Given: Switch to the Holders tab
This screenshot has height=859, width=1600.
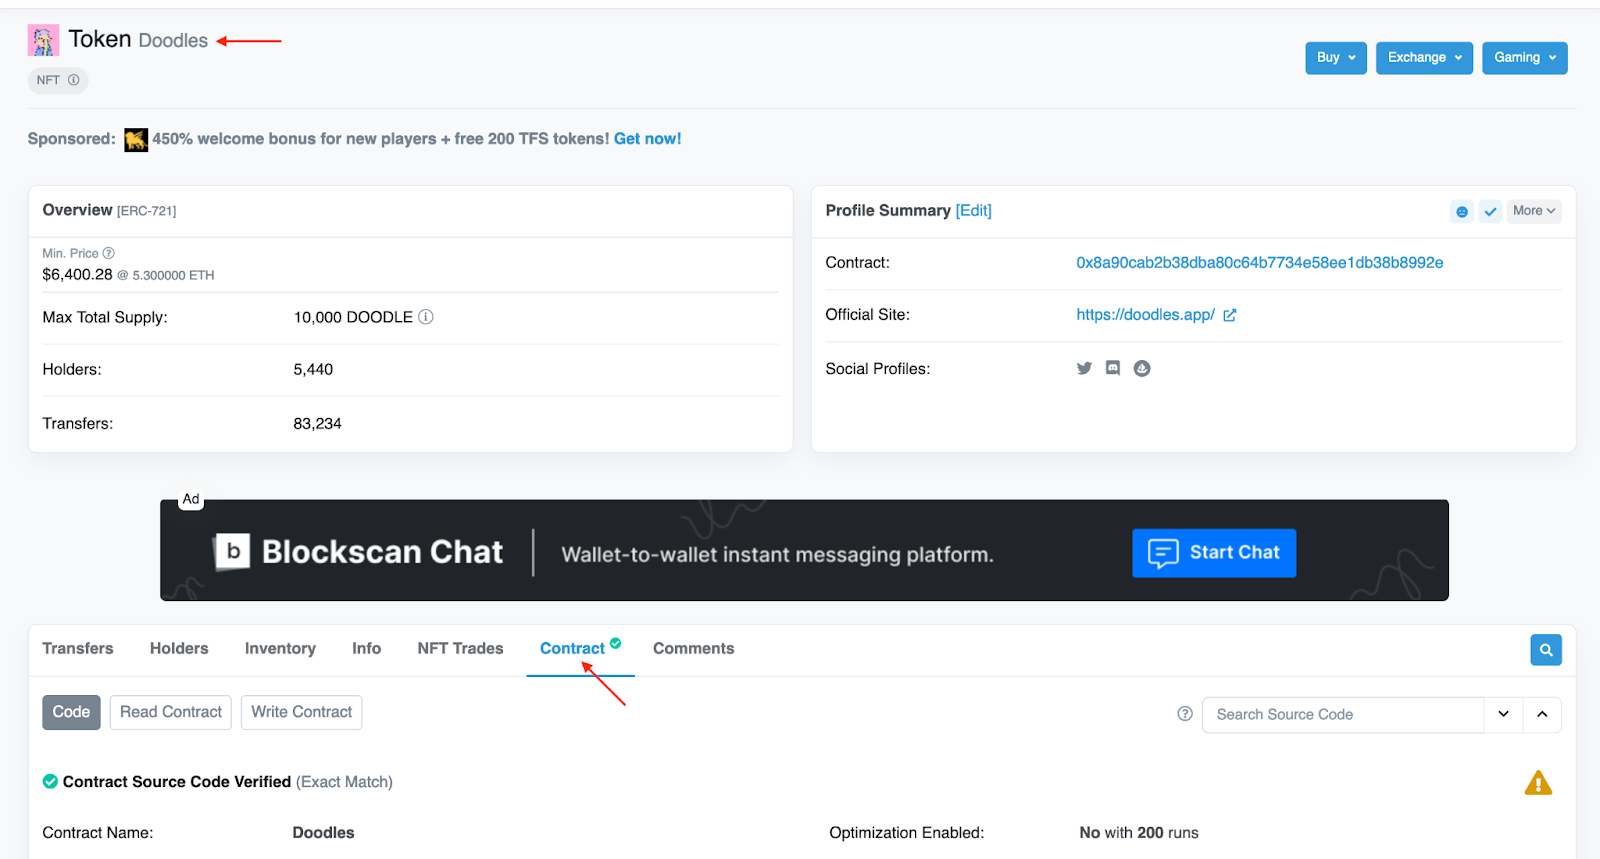Looking at the screenshot, I should (179, 649).
